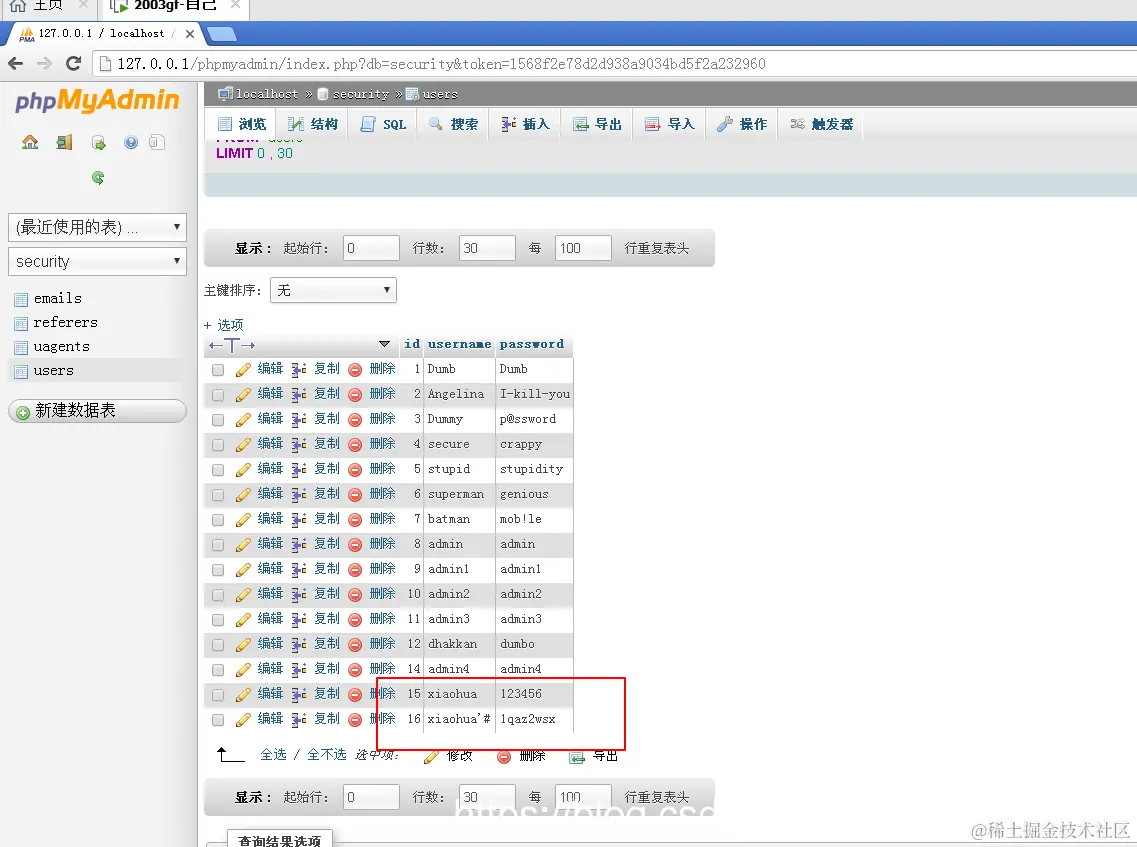Sort by the password column header

532,344
